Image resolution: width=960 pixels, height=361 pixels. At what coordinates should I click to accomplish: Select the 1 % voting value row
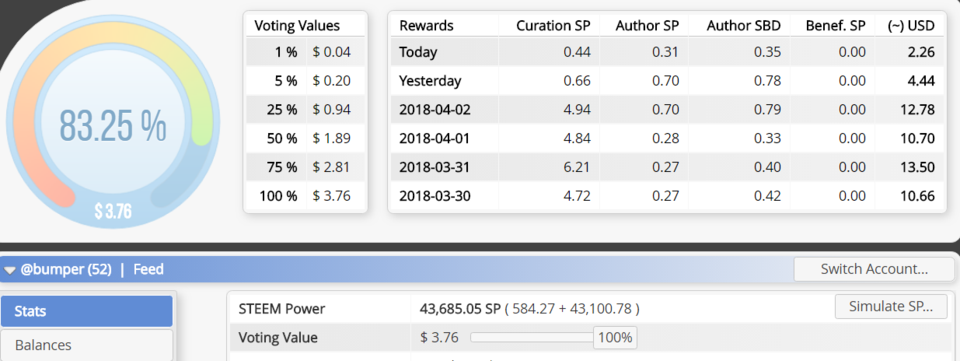pos(306,52)
